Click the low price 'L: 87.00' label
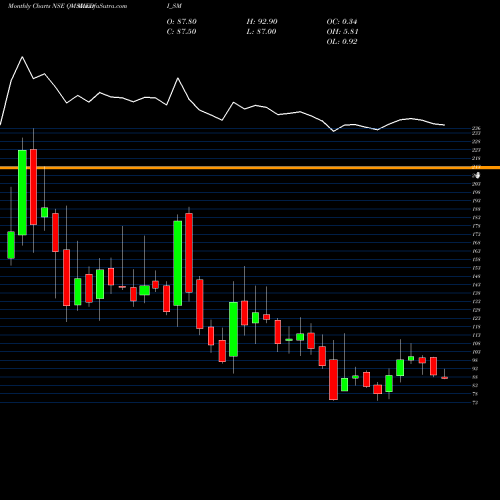Image resolution: width=500 pixels, height=500 pixels. (261, 32)
